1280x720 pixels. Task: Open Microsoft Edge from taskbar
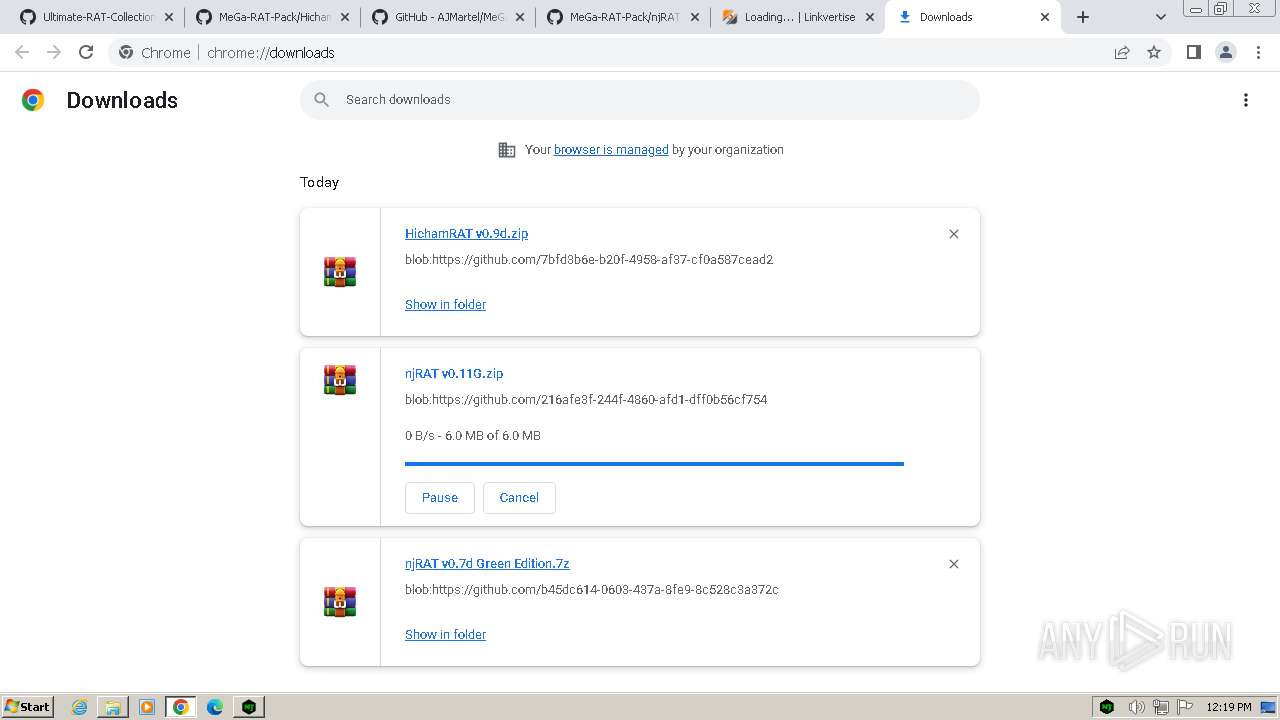point(215,707)
